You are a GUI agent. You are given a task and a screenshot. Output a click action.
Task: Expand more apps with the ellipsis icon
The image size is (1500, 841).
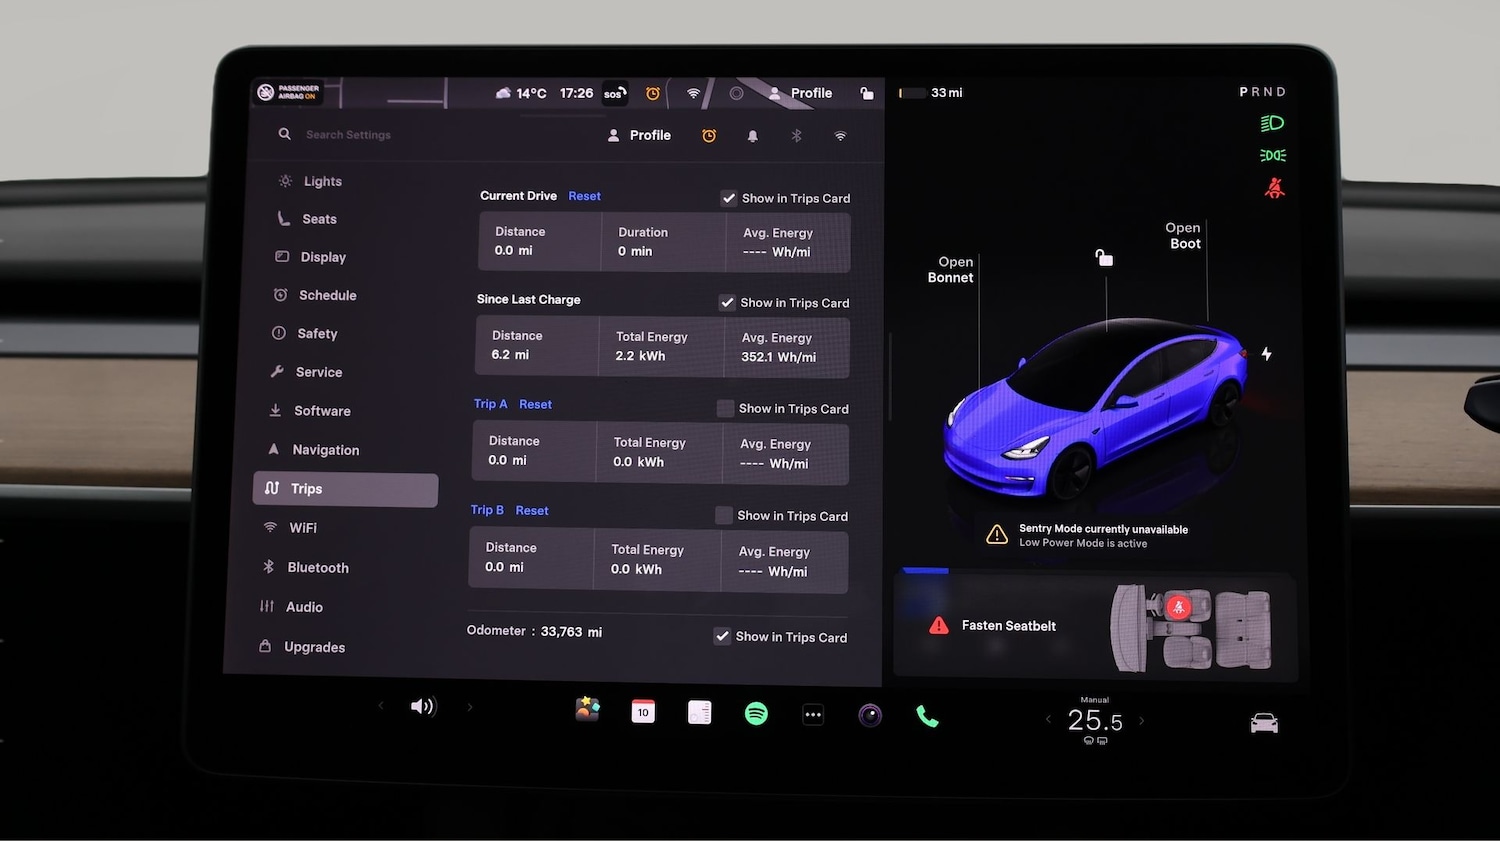(813, 713)
